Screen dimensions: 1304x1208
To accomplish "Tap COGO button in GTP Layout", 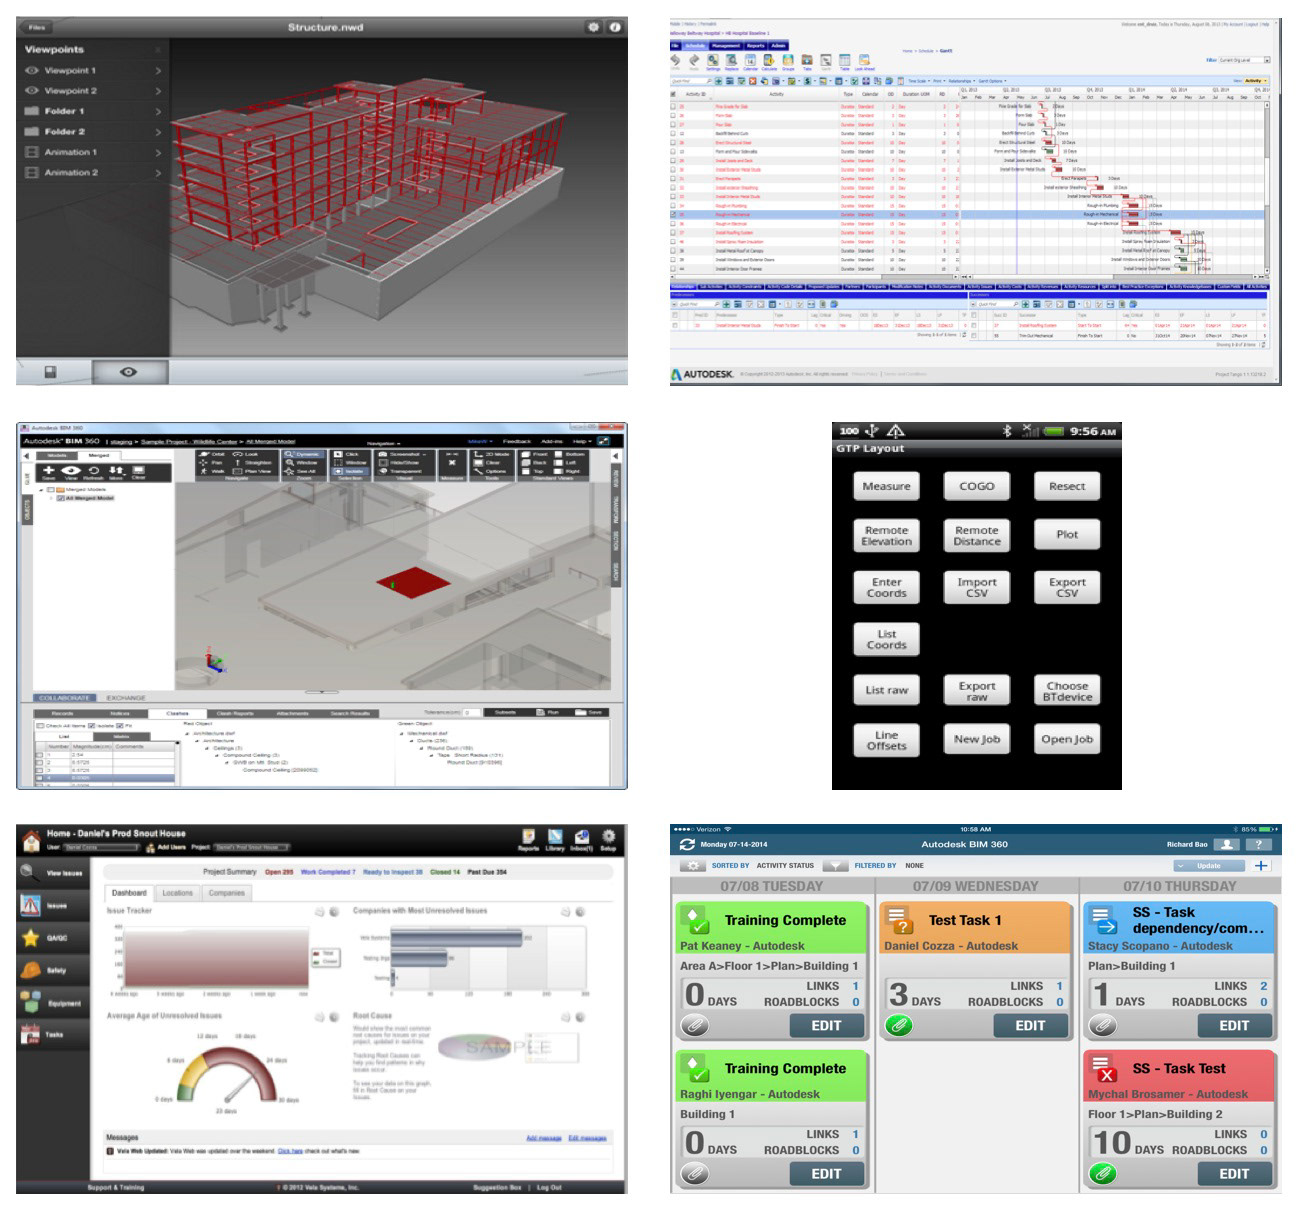I will pyautogui.click(x=977, y=486).
